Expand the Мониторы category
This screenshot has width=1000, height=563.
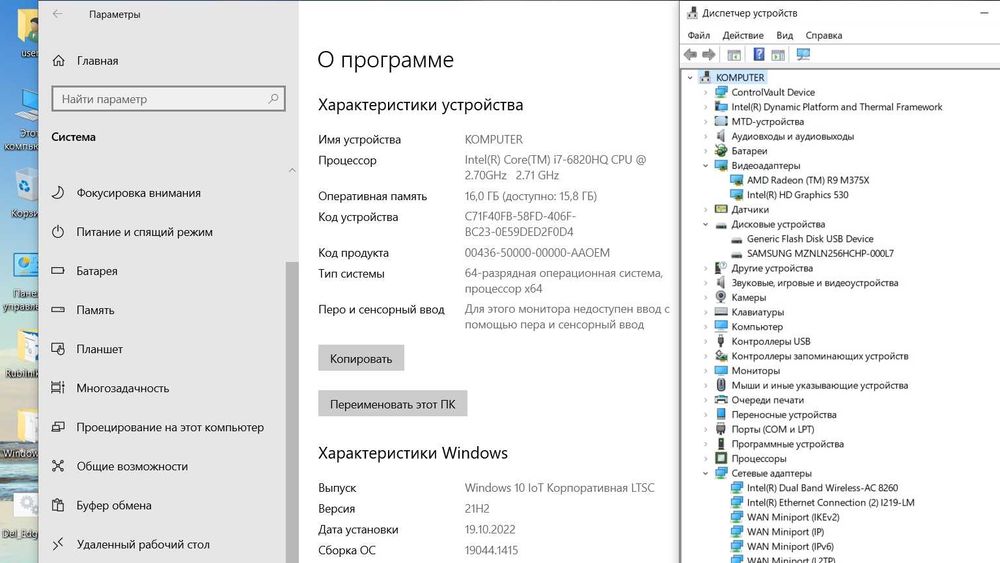[x=705, y=371]
